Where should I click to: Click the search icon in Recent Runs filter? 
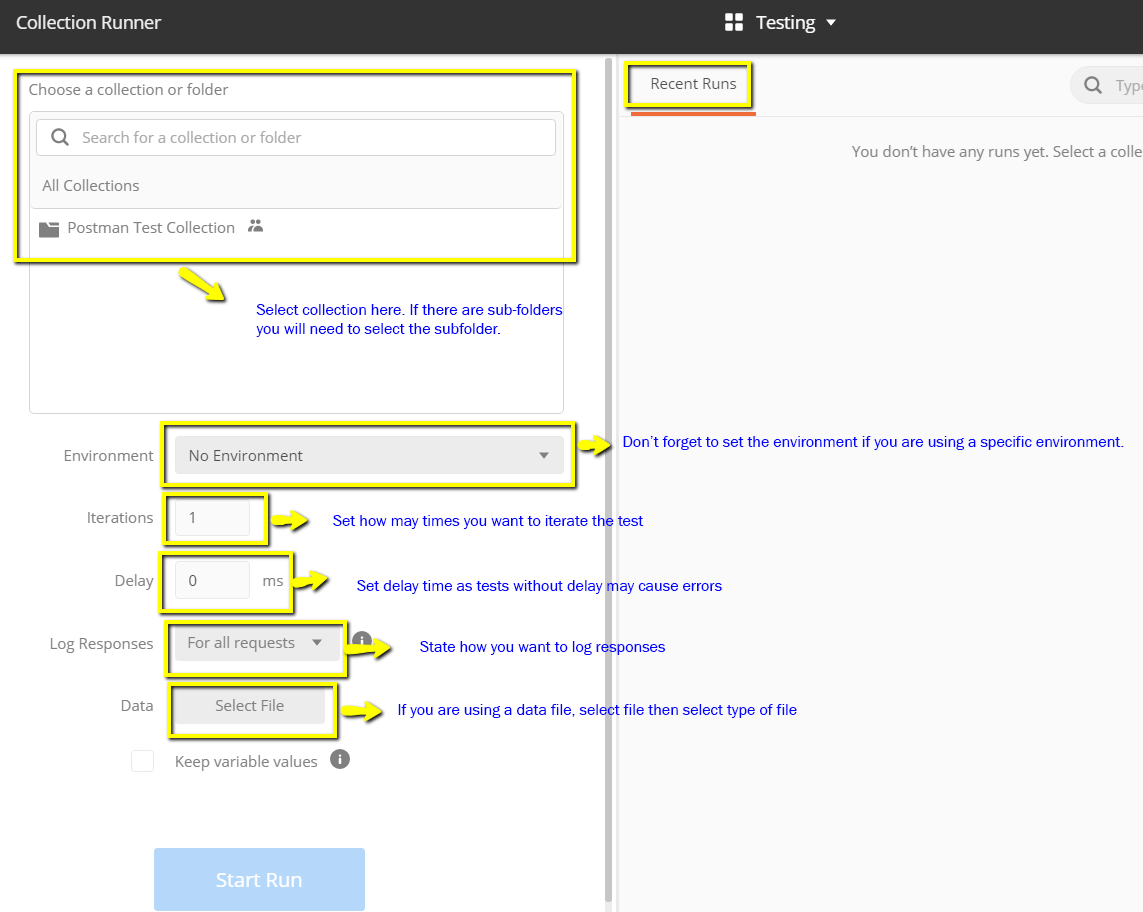pyautogui.click(x=1093, y=85)
